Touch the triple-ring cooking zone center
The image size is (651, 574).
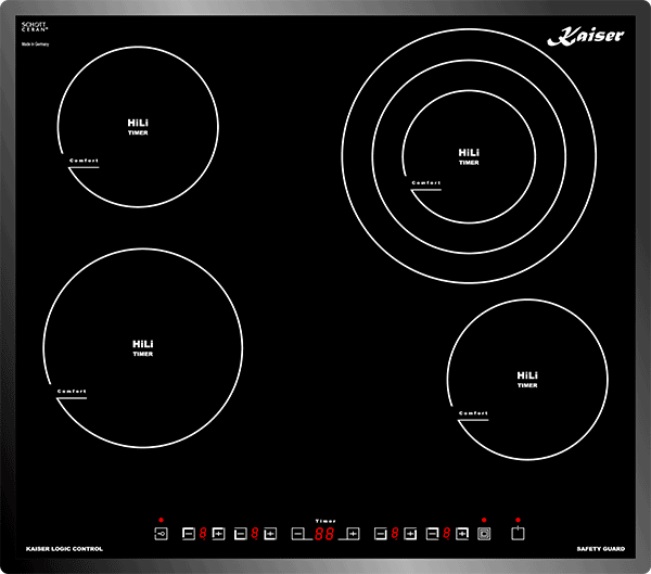(468, 155)
